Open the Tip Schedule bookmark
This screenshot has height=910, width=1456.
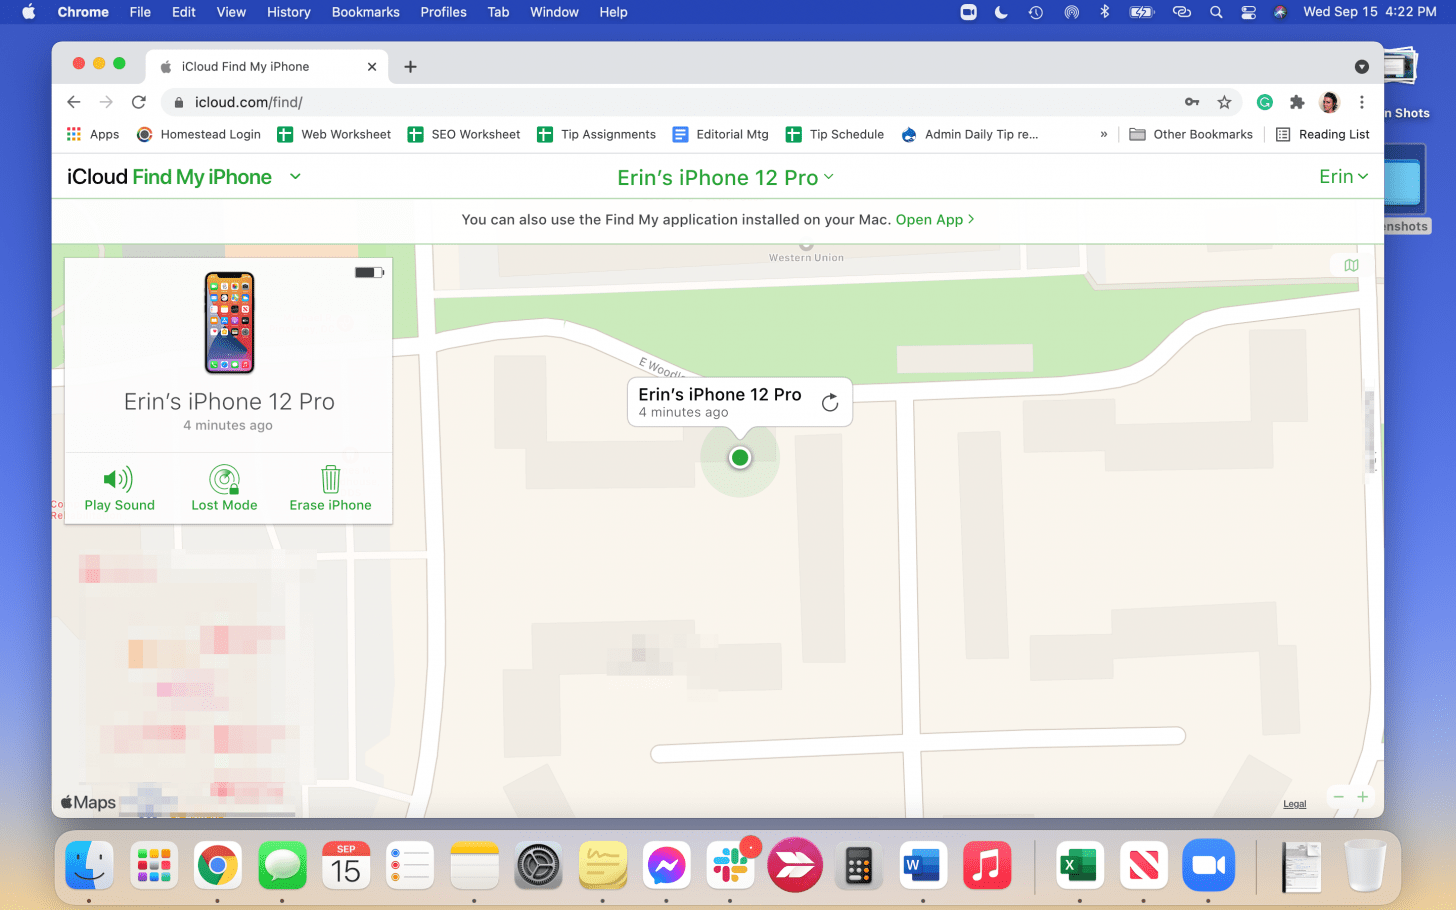pyautogui.click(x=835, y=134)
